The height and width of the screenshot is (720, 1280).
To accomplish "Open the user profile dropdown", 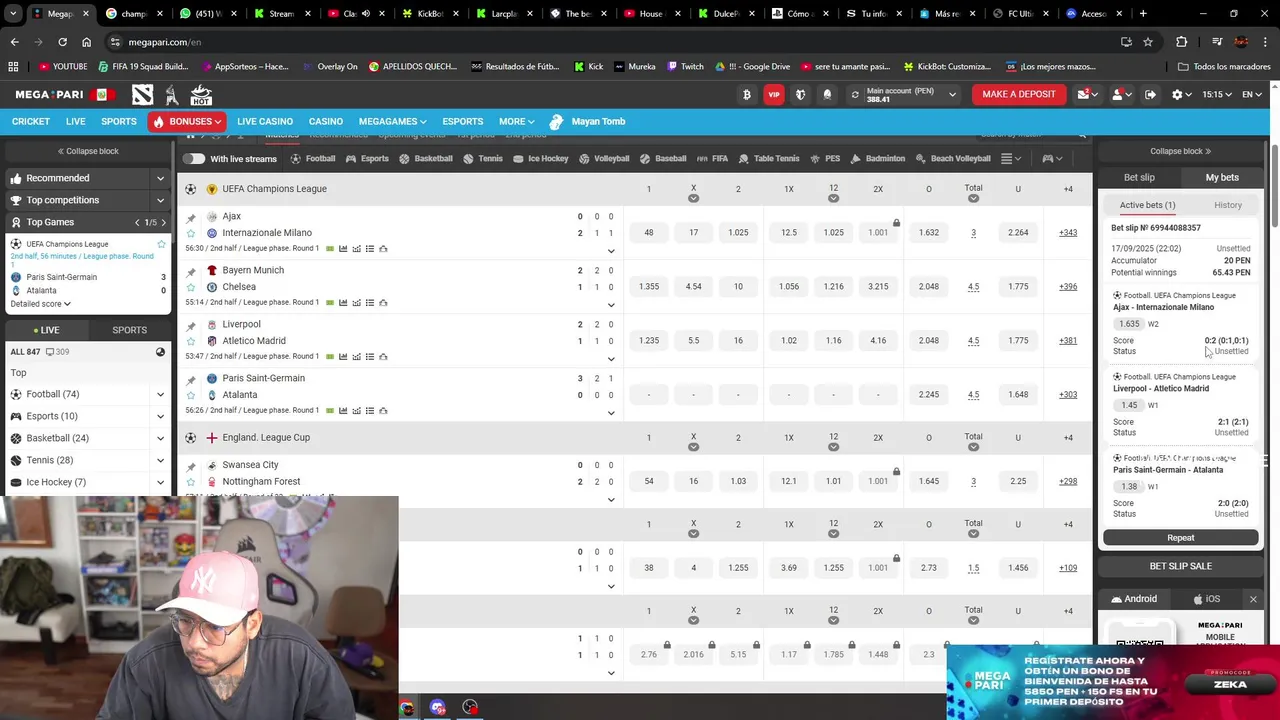I will click(x=1121, y=94).
